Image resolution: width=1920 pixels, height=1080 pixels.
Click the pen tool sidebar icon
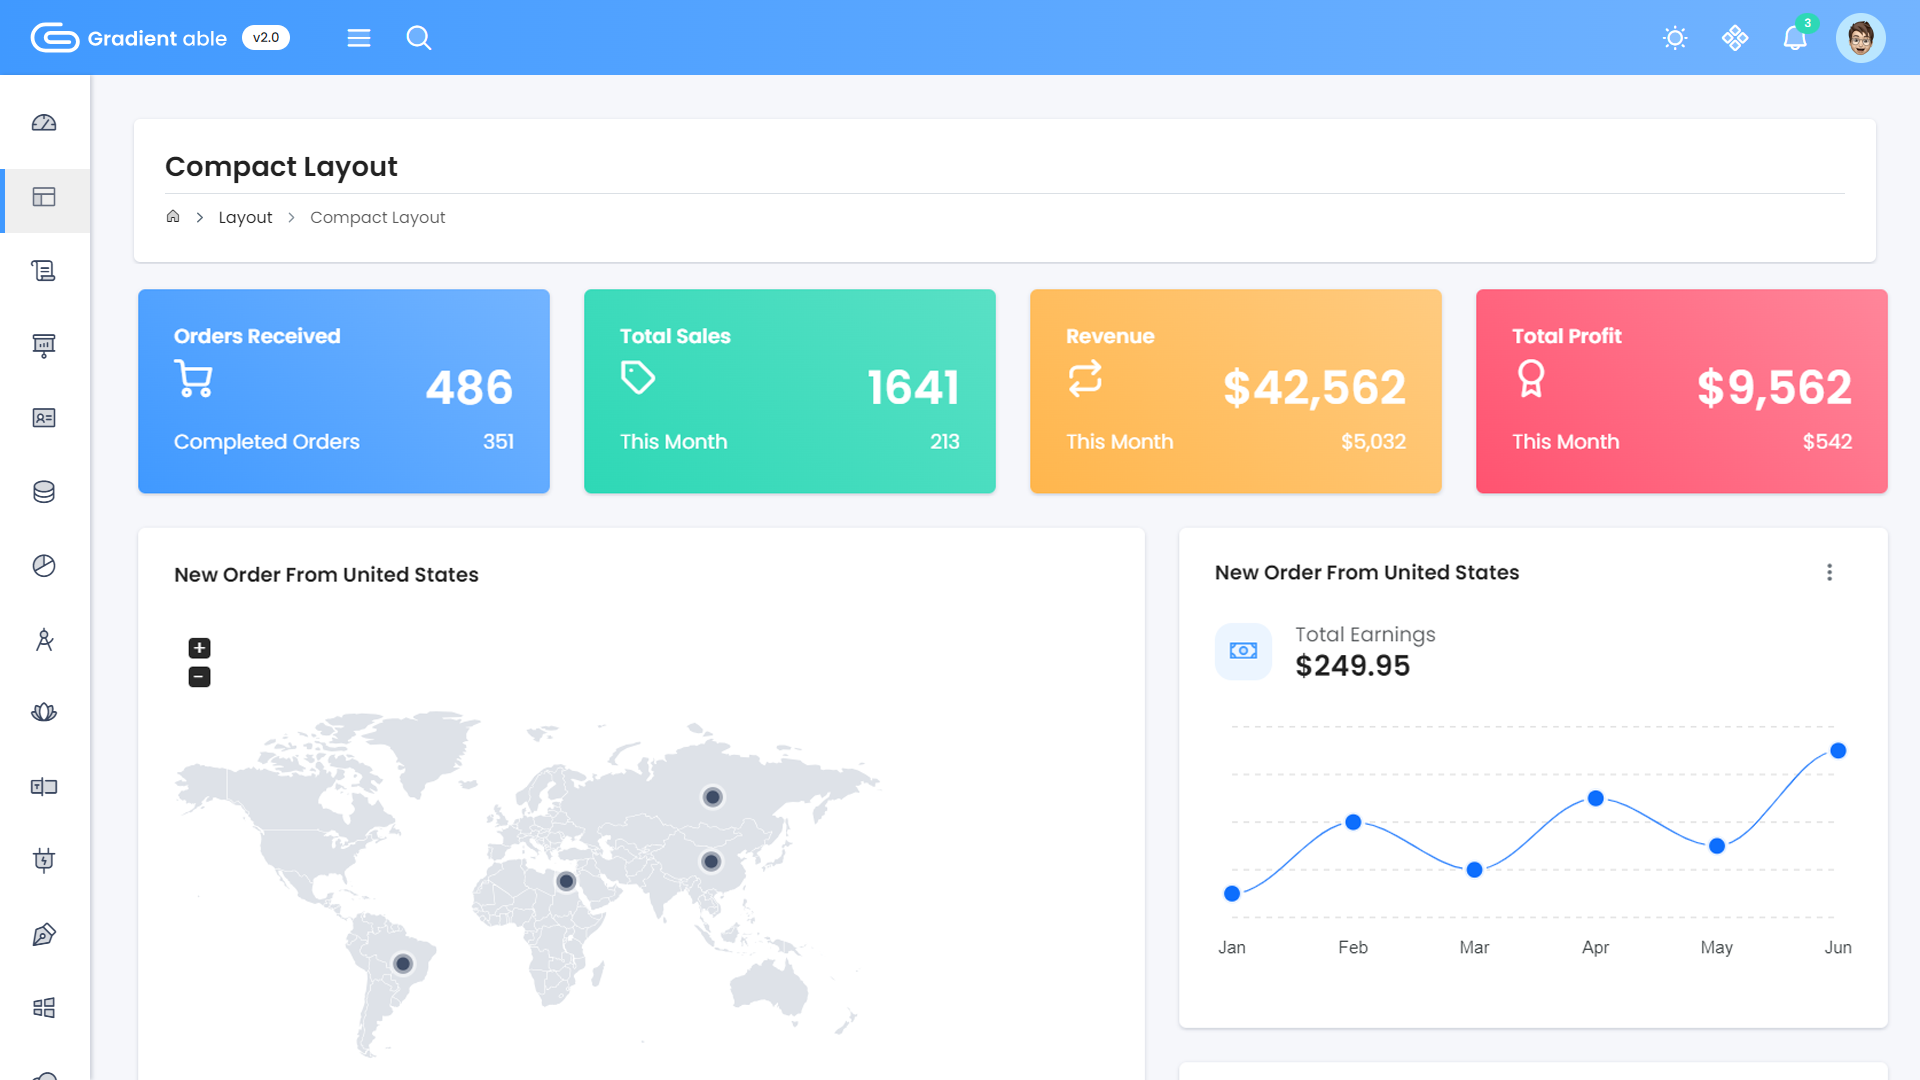(44, 935)
